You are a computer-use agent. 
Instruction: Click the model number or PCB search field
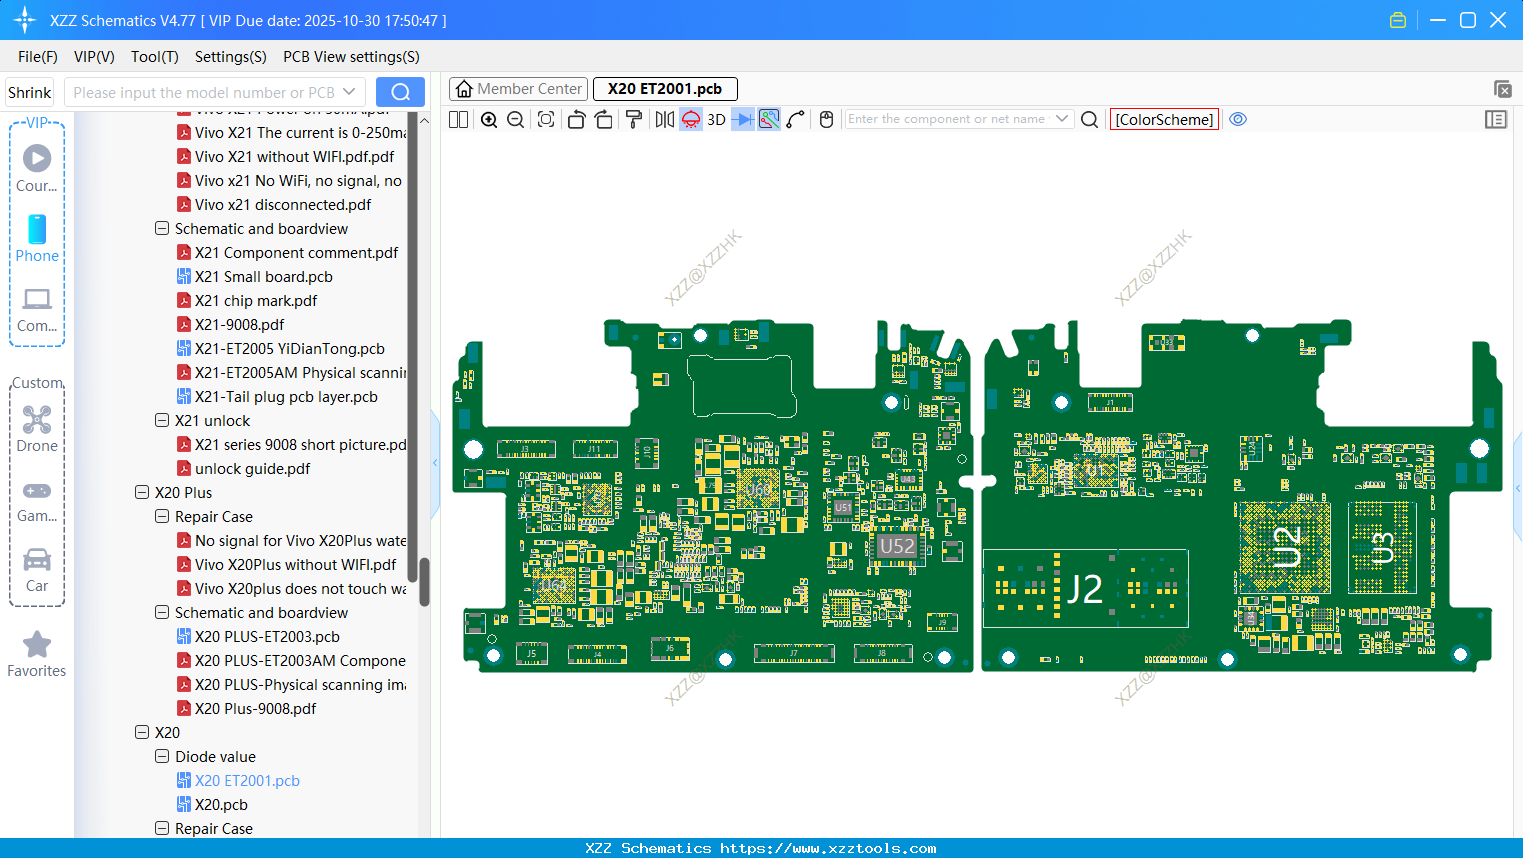pos(204,92)
